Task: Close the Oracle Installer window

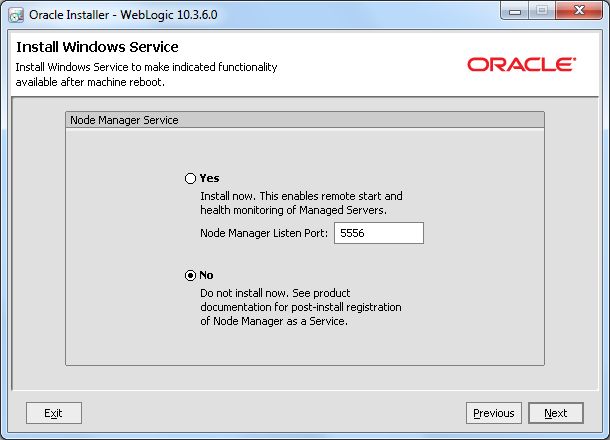Action: [579, 11]
